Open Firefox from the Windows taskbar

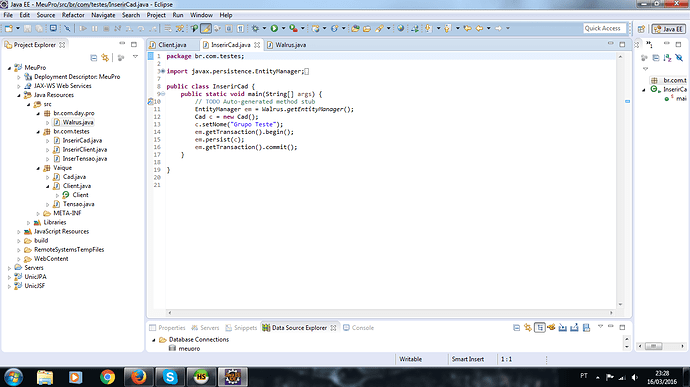point(138,377)
